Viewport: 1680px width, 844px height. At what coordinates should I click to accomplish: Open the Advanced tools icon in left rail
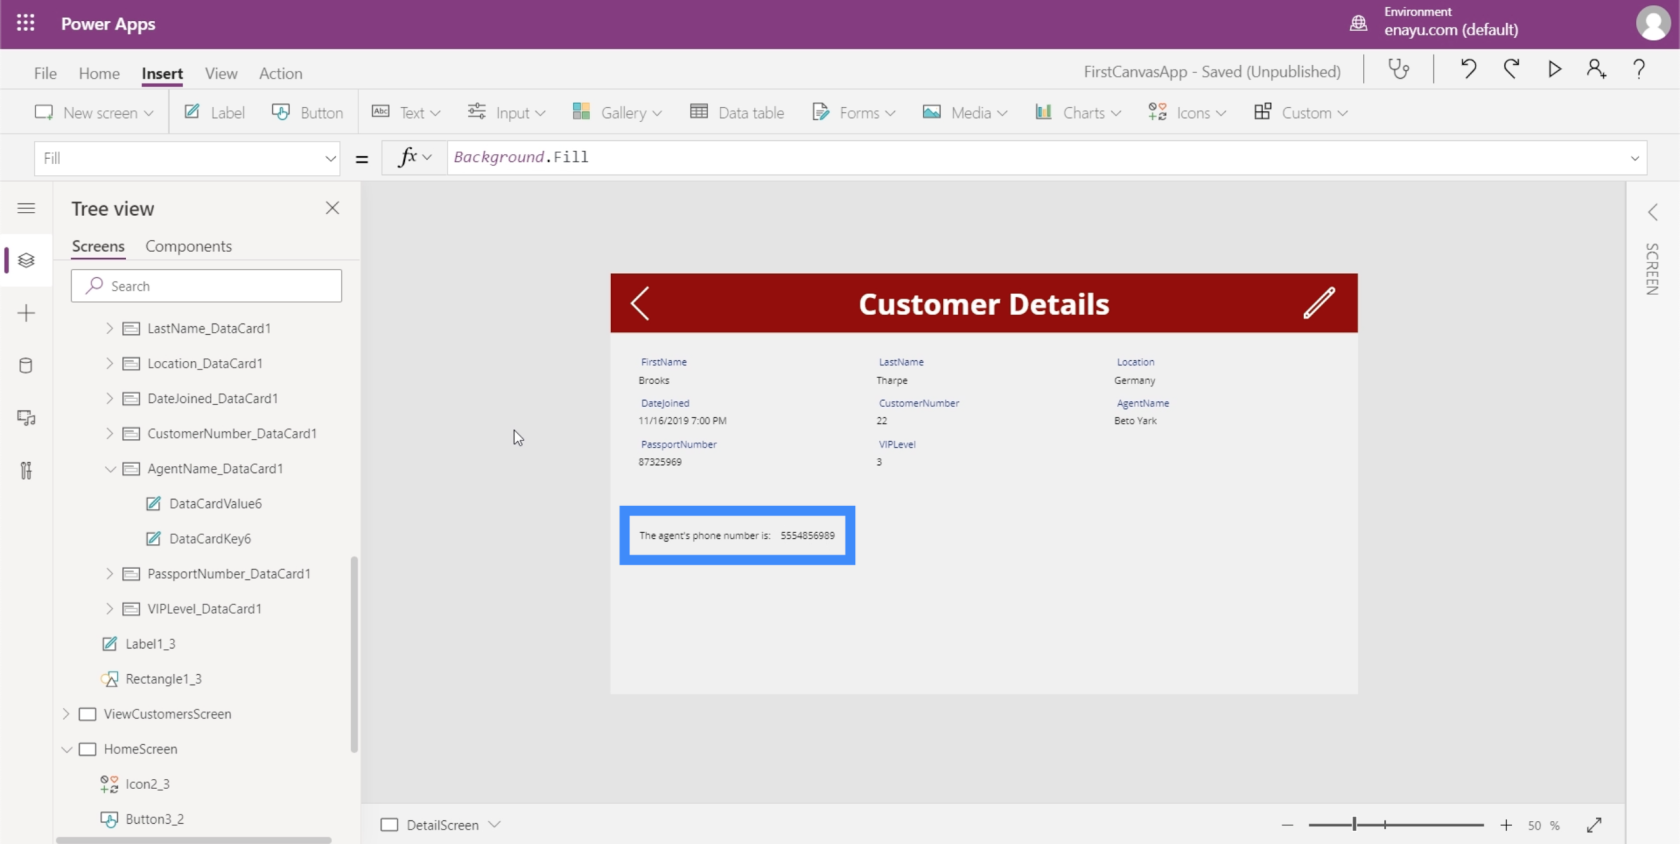26,470
